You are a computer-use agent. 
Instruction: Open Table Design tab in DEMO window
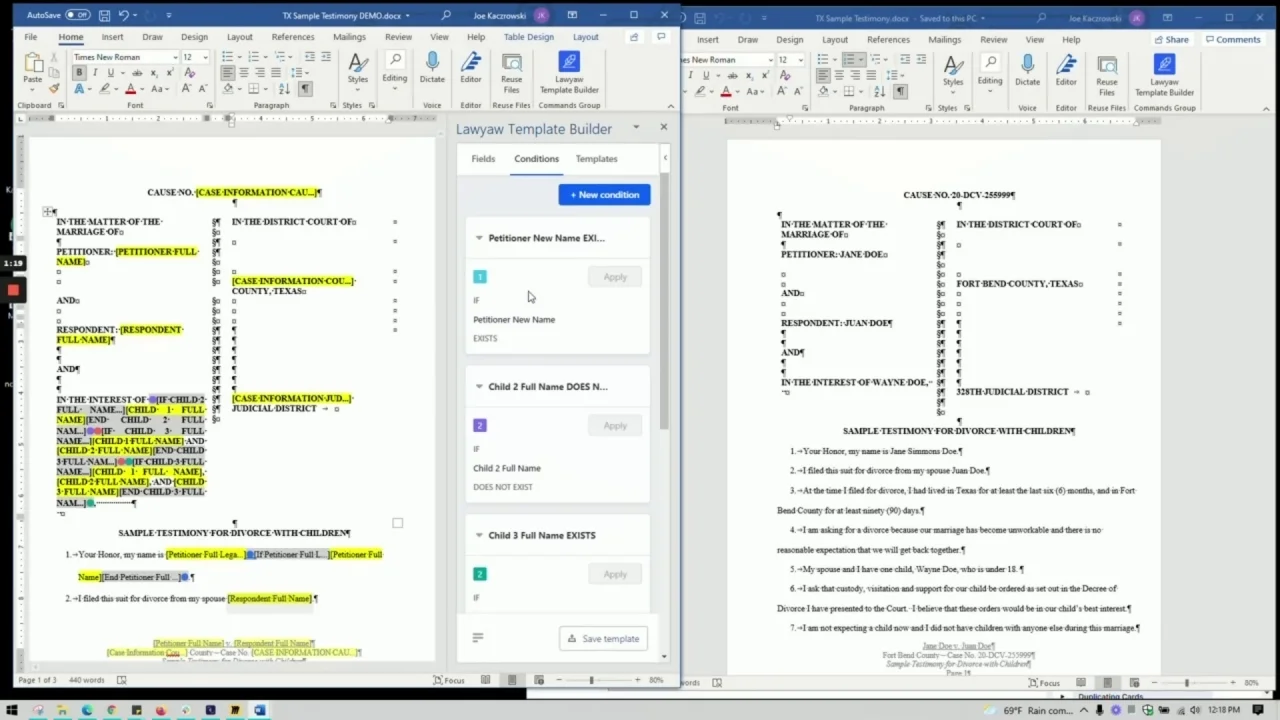tap(528, 37)
